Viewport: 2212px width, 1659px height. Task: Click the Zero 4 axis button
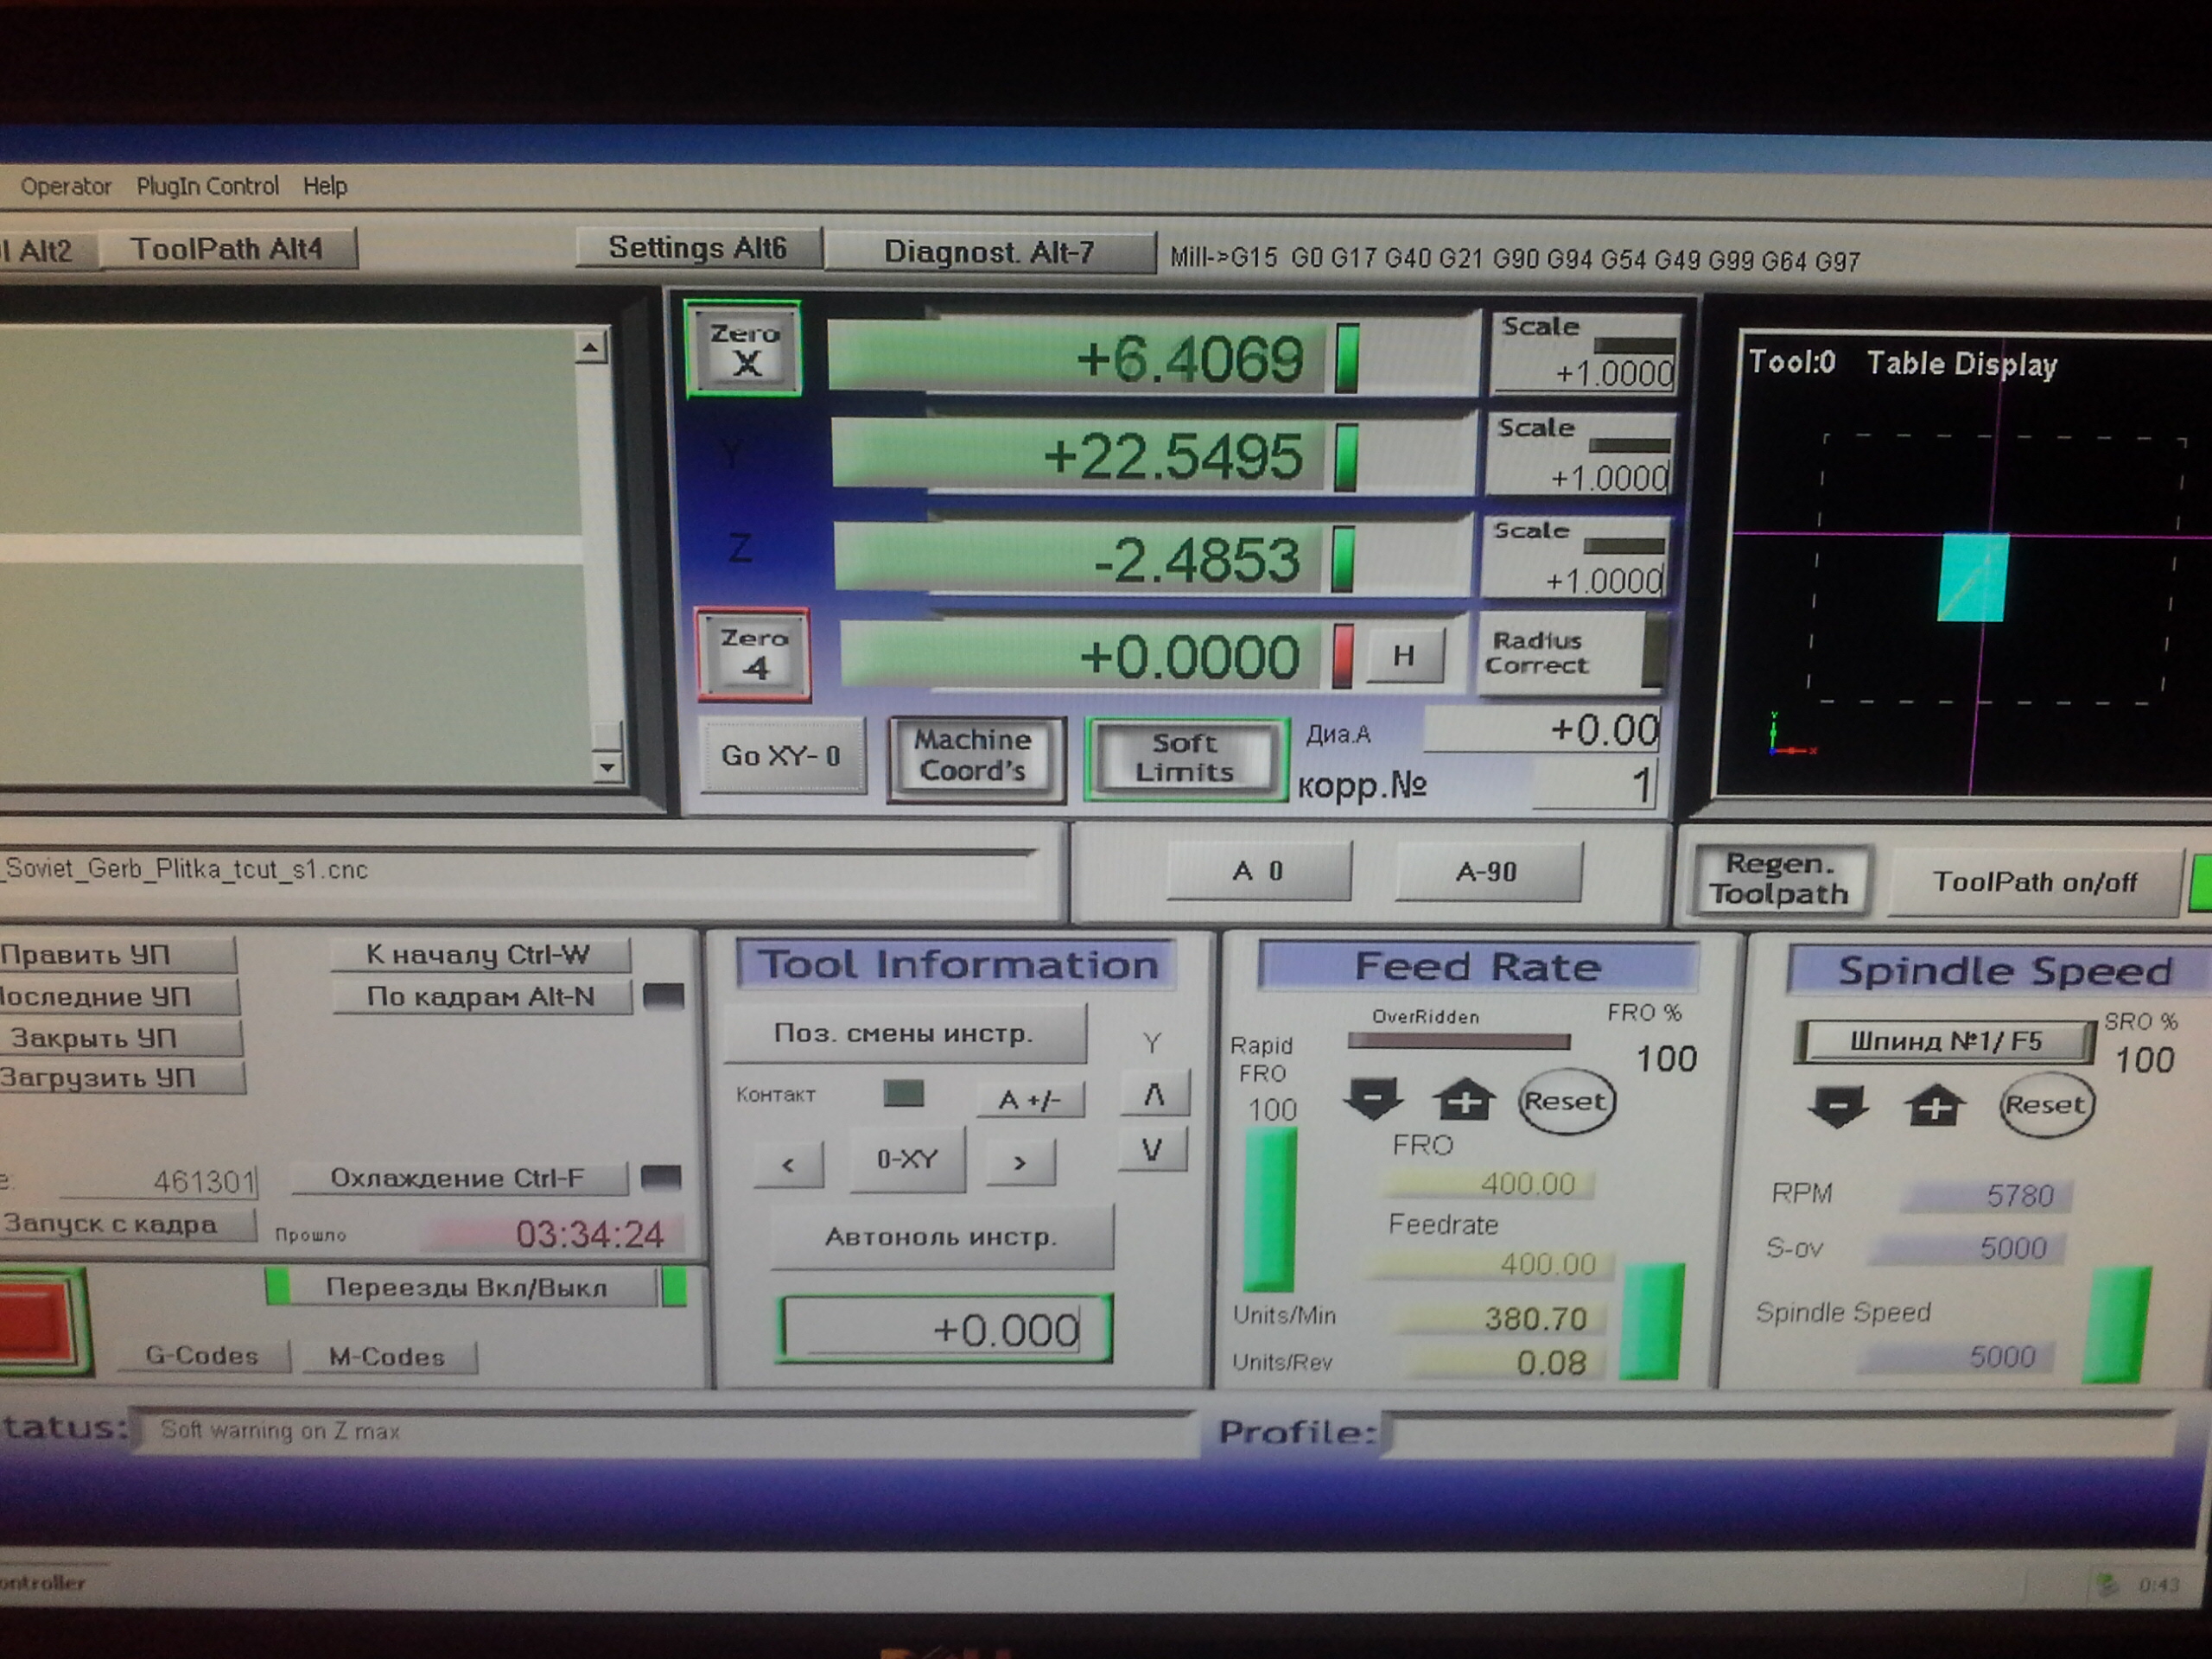pos(753,653)
